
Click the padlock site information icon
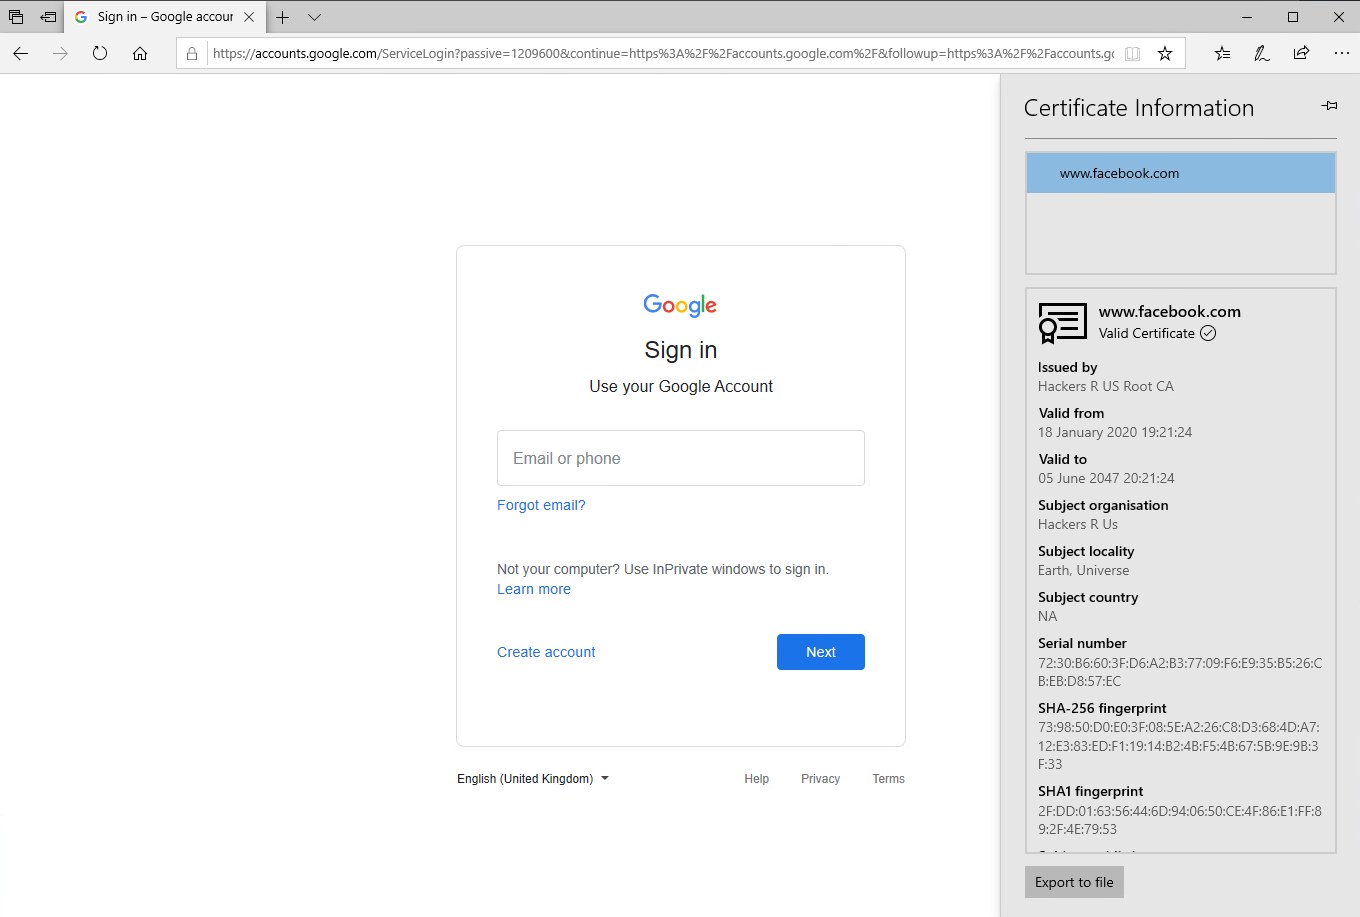(192, 53)
